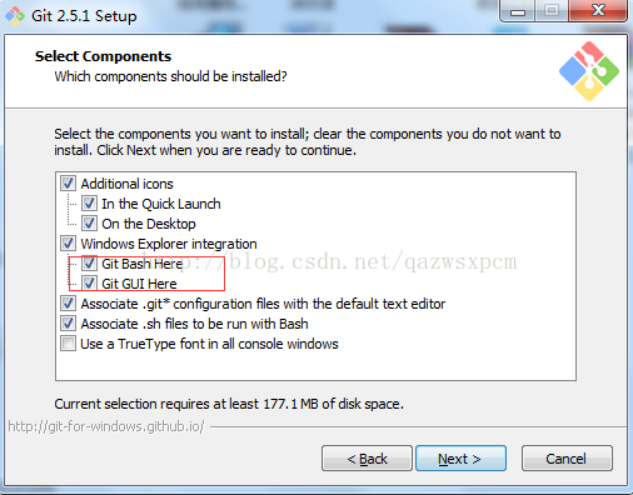Cancel the Git installation
The height and width of the screenshot is (495, 633).
566,459
